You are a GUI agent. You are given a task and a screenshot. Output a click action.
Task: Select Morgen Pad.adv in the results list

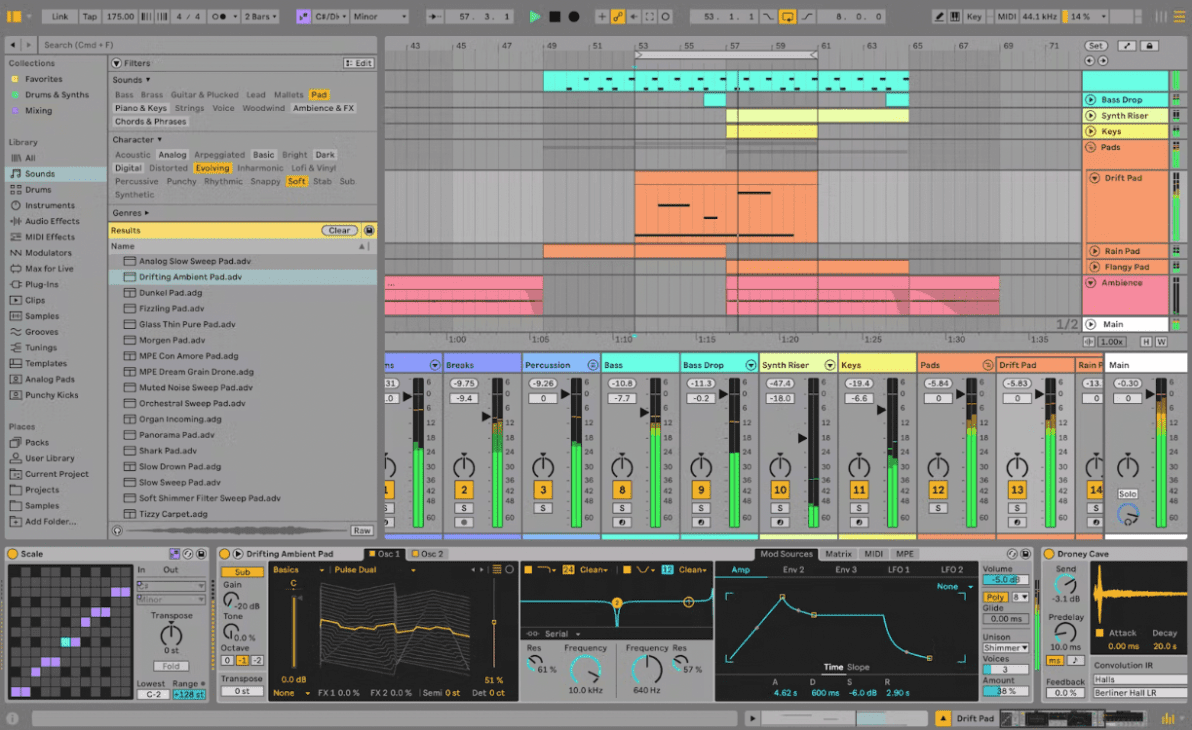pyautogui.click(x=170, y=340)
